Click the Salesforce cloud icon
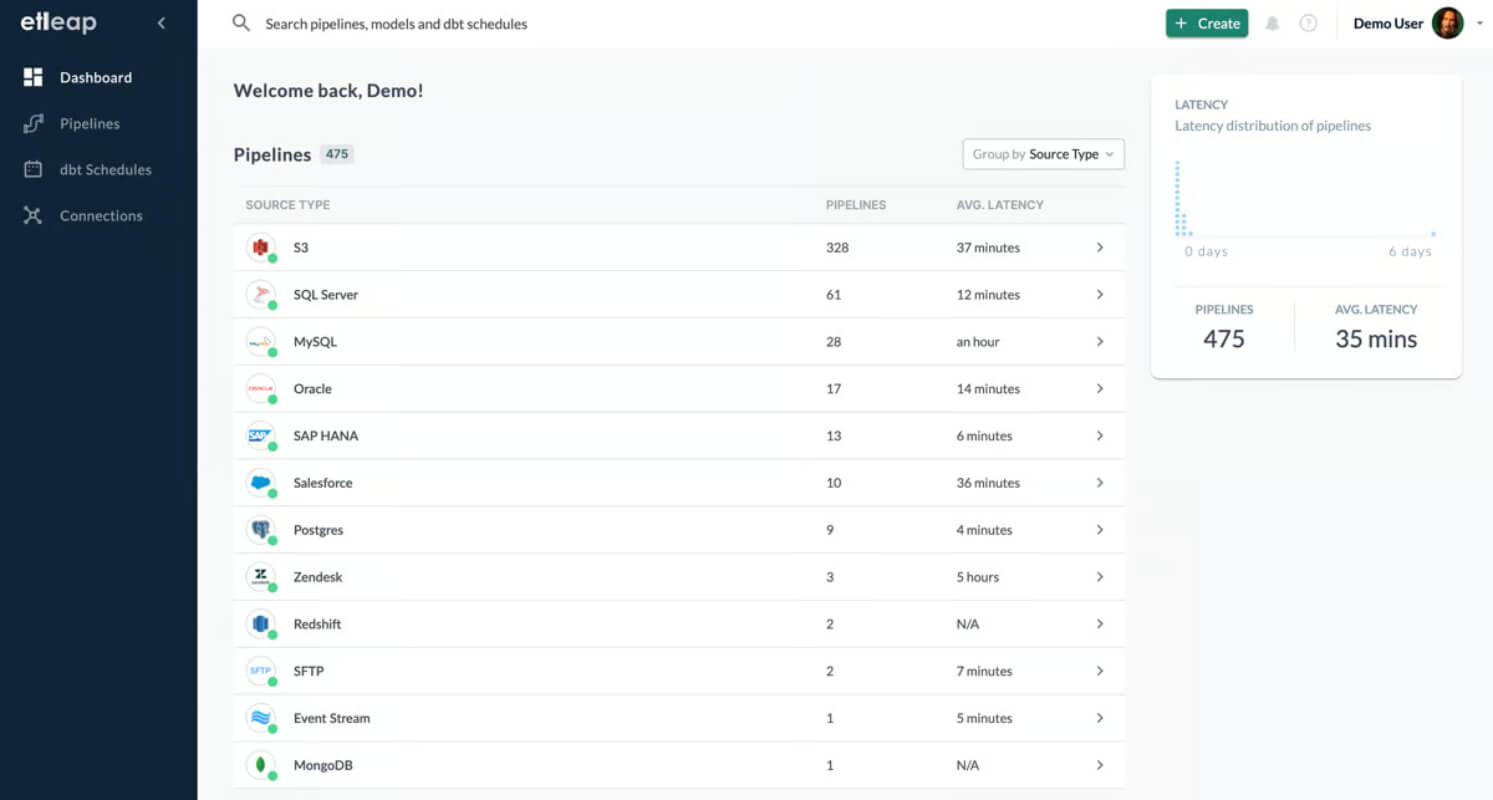The width and height of the screenshot is (1493, 800). 261,482
